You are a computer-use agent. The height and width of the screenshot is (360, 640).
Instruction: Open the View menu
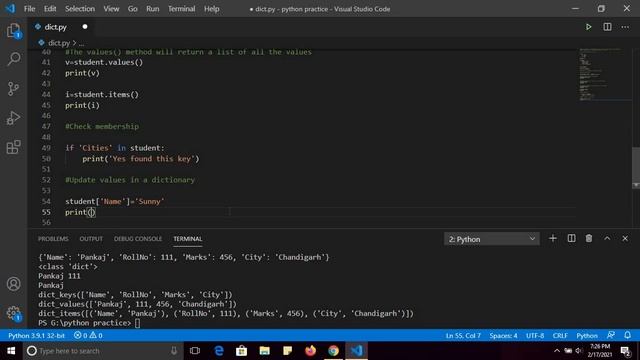click(111, 9)
